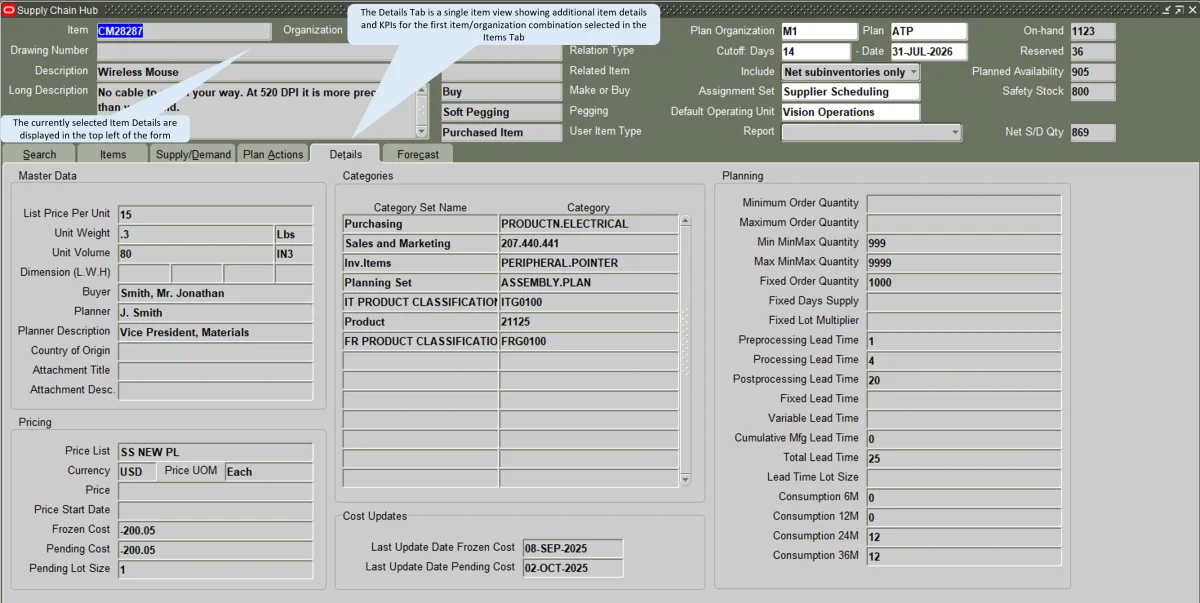The width and height of the screenshot is (1200, 603).
Task: Click the Price UOM field Each
Action: 268,472
